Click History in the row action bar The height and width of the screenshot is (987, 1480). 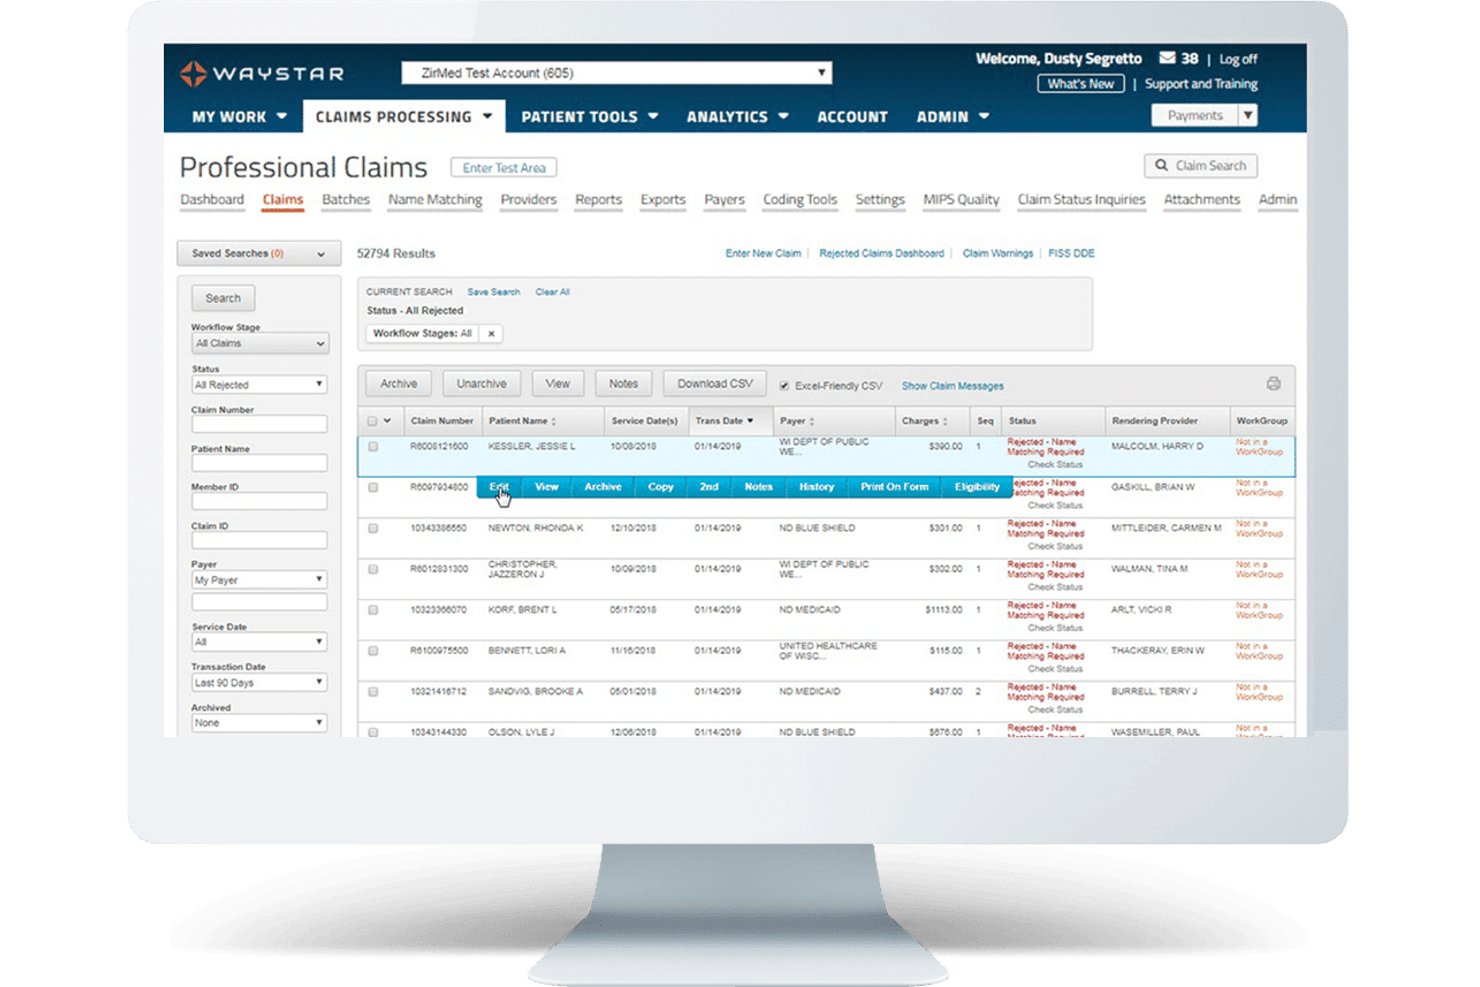(x=817, y=487)
